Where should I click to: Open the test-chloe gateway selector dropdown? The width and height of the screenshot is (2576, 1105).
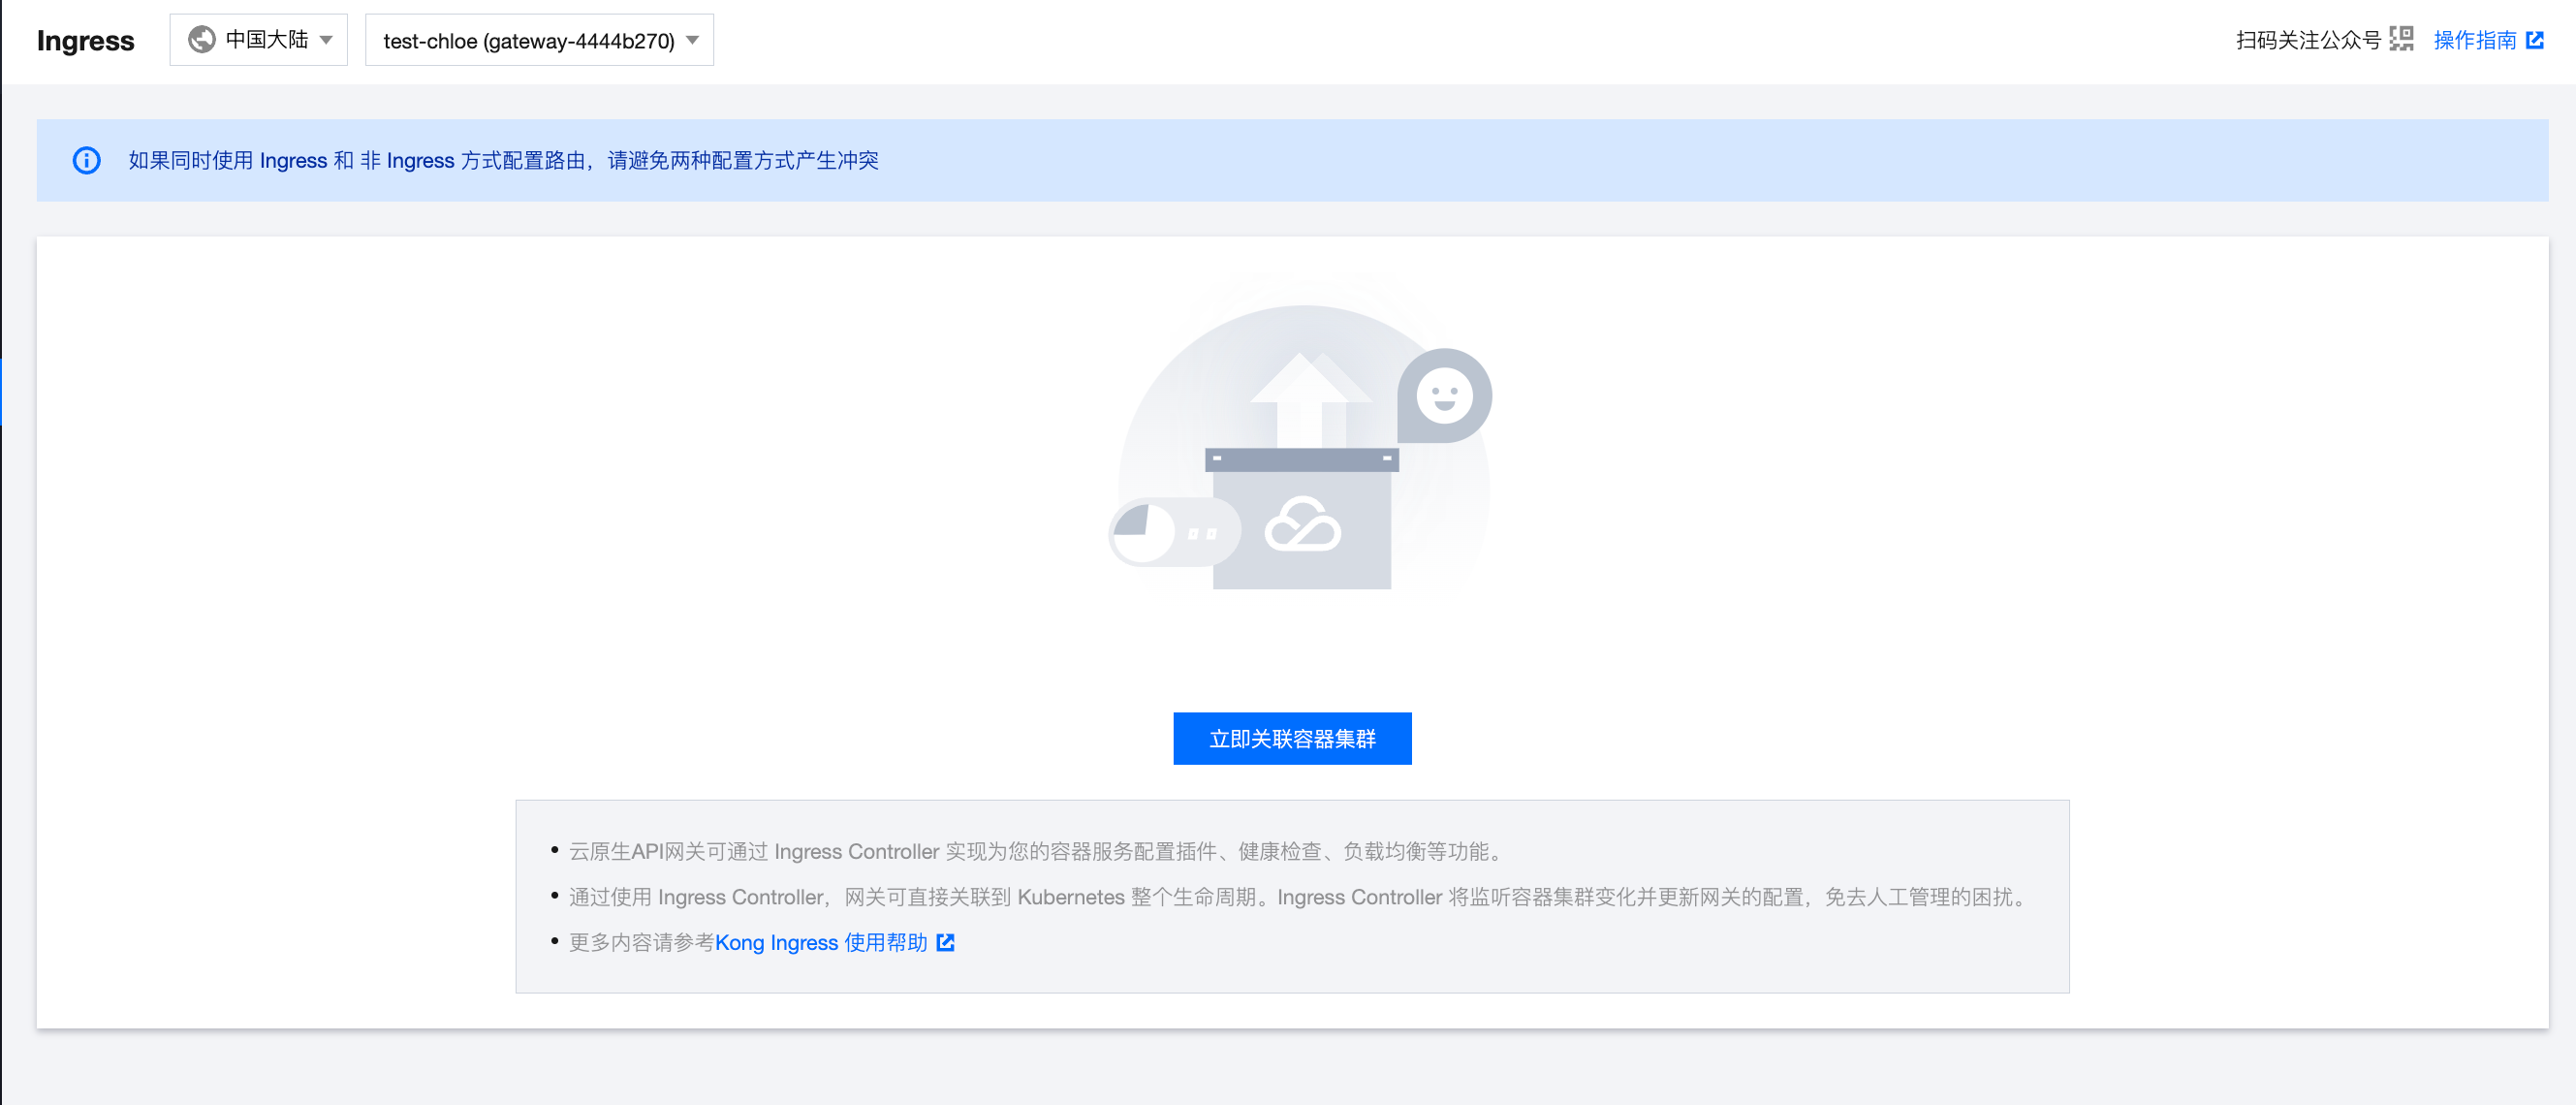pos(539,40)
